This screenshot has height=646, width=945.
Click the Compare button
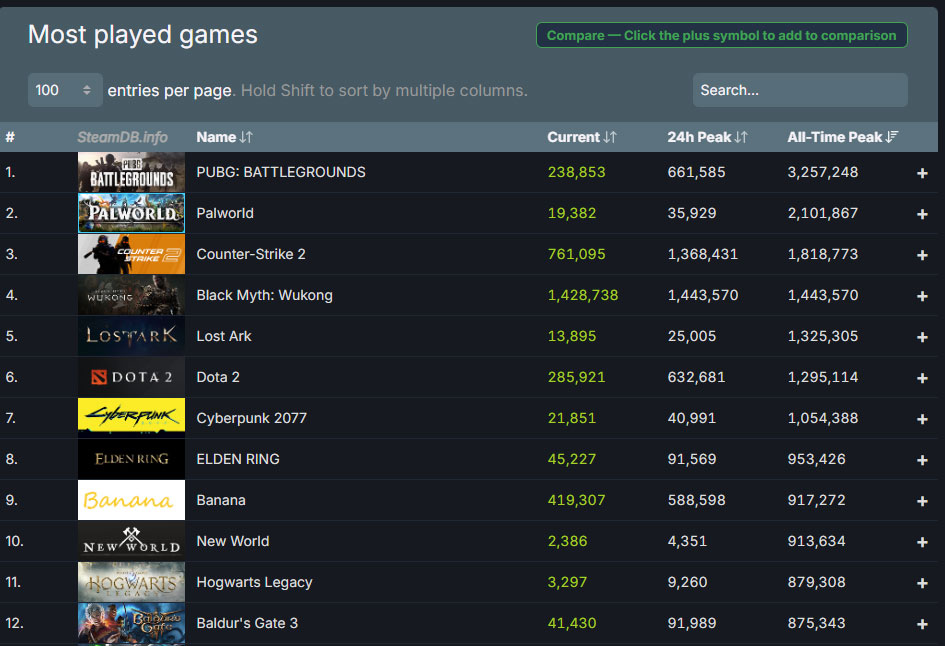point(721,35)
